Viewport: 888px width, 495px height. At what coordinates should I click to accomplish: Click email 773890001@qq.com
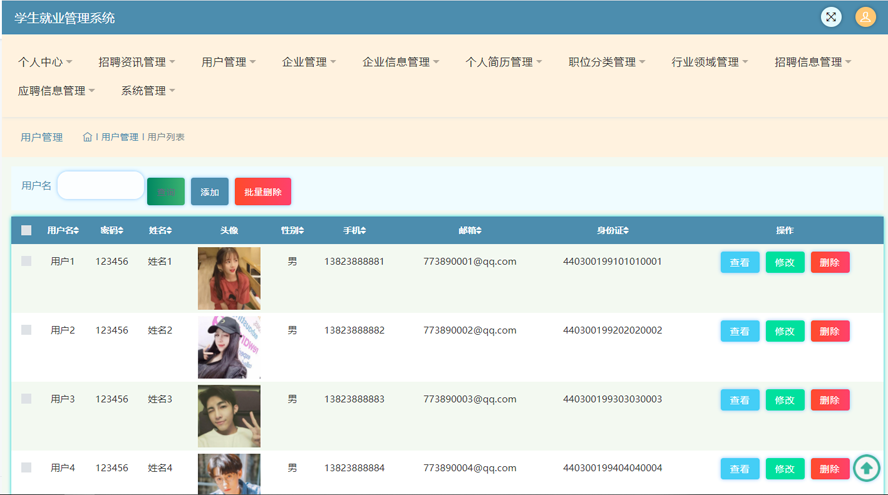(x=470, y=261)
